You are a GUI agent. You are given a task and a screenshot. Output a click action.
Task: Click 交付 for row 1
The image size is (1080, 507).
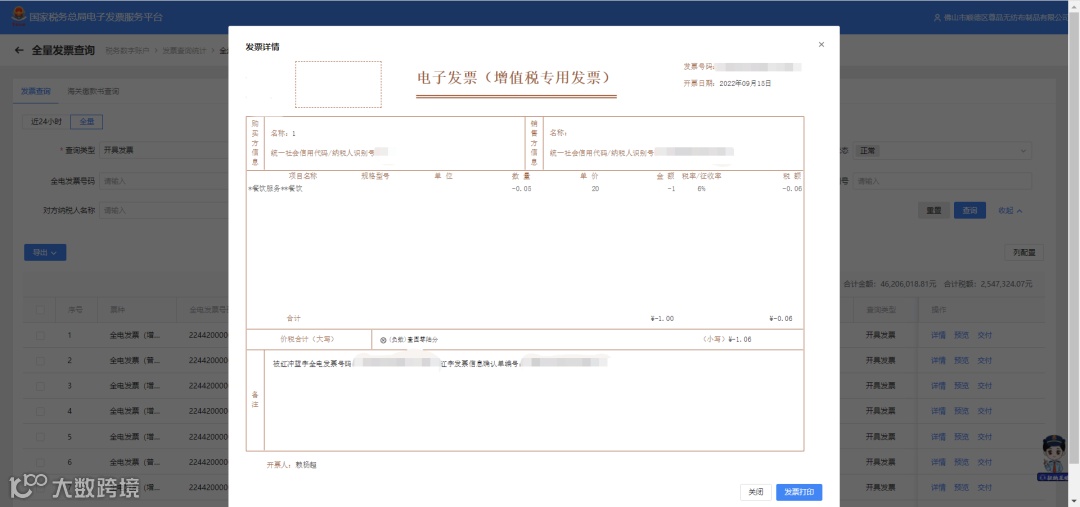(x=984, y=335)
